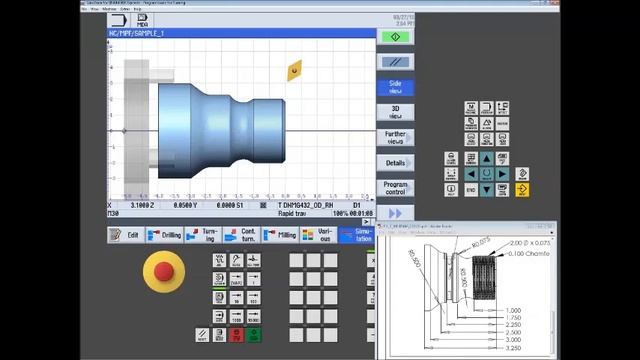Select increment 1 key
640x360 pixels.
(253, 279)
